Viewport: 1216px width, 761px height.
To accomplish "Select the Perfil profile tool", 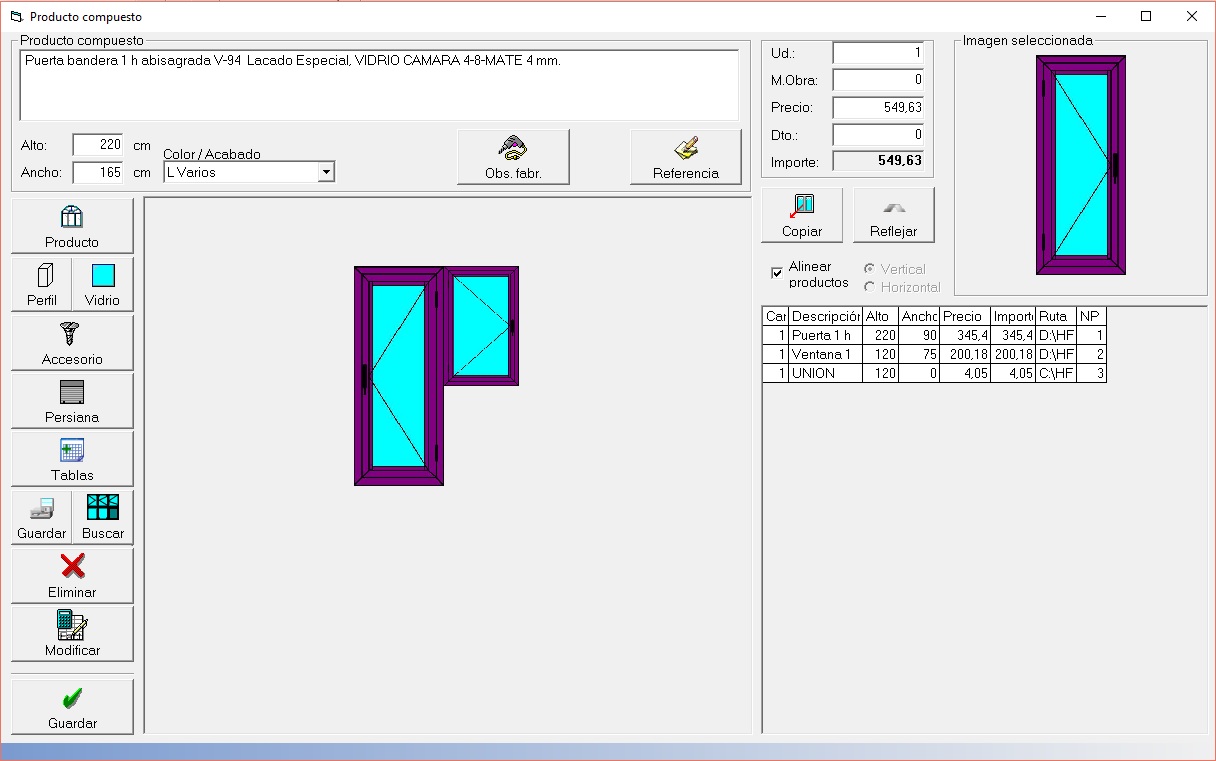I will (42, 284).
